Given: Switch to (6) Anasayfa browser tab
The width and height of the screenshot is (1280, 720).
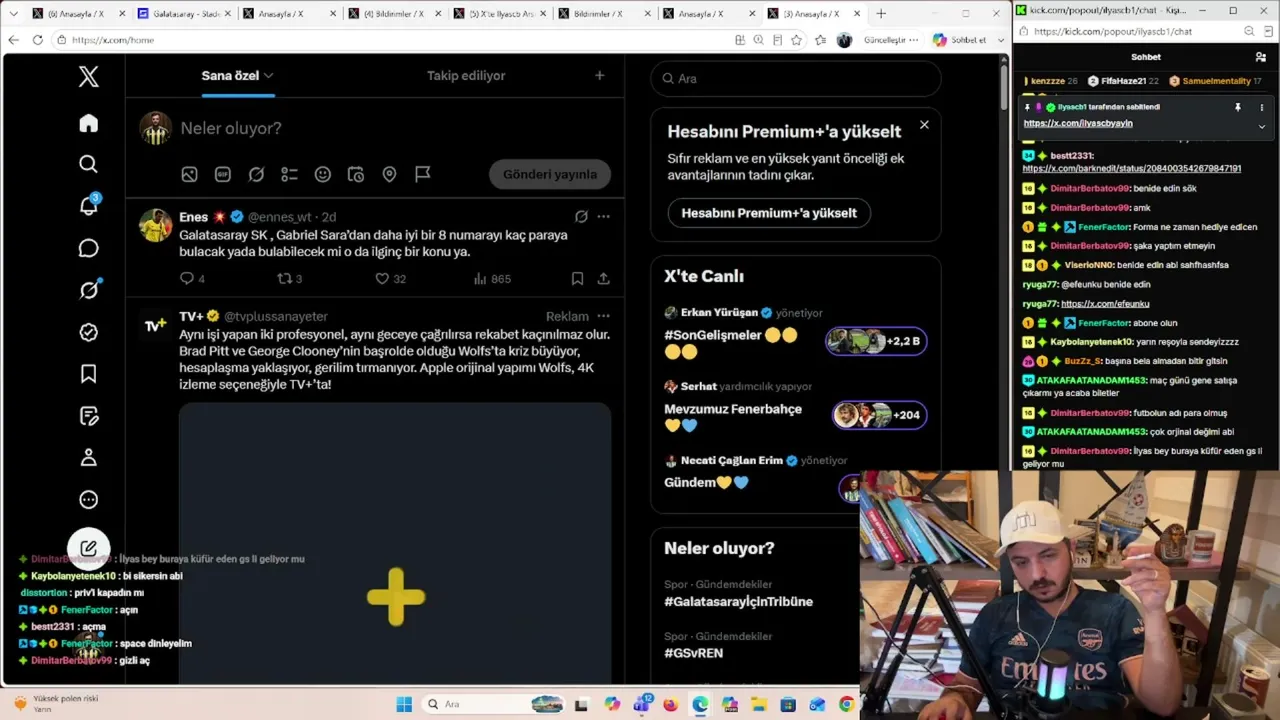Looking at the screenshot, I should [77, 14].
